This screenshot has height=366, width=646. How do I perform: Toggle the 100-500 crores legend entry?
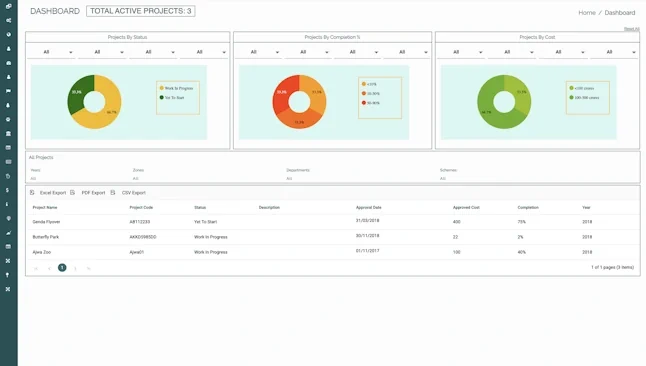[584, 98]
